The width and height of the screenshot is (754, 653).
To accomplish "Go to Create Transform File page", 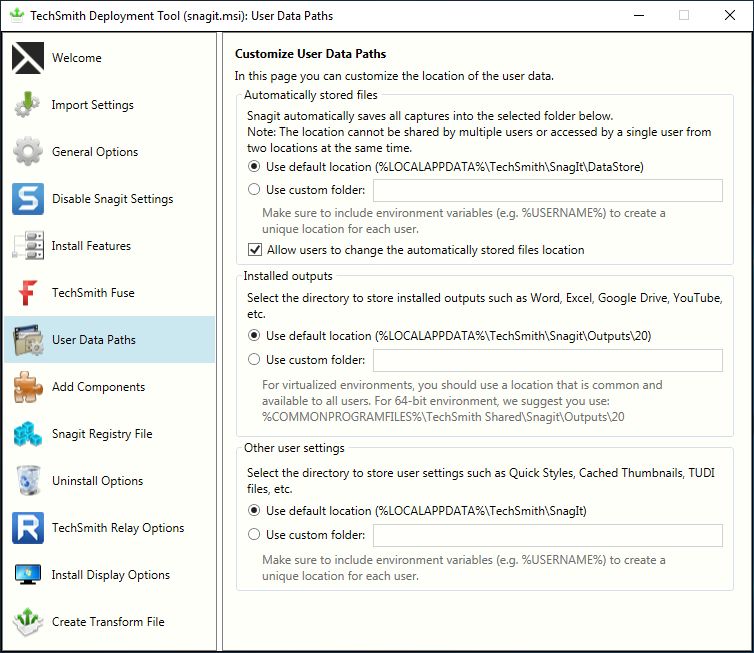I will (110, 622).
